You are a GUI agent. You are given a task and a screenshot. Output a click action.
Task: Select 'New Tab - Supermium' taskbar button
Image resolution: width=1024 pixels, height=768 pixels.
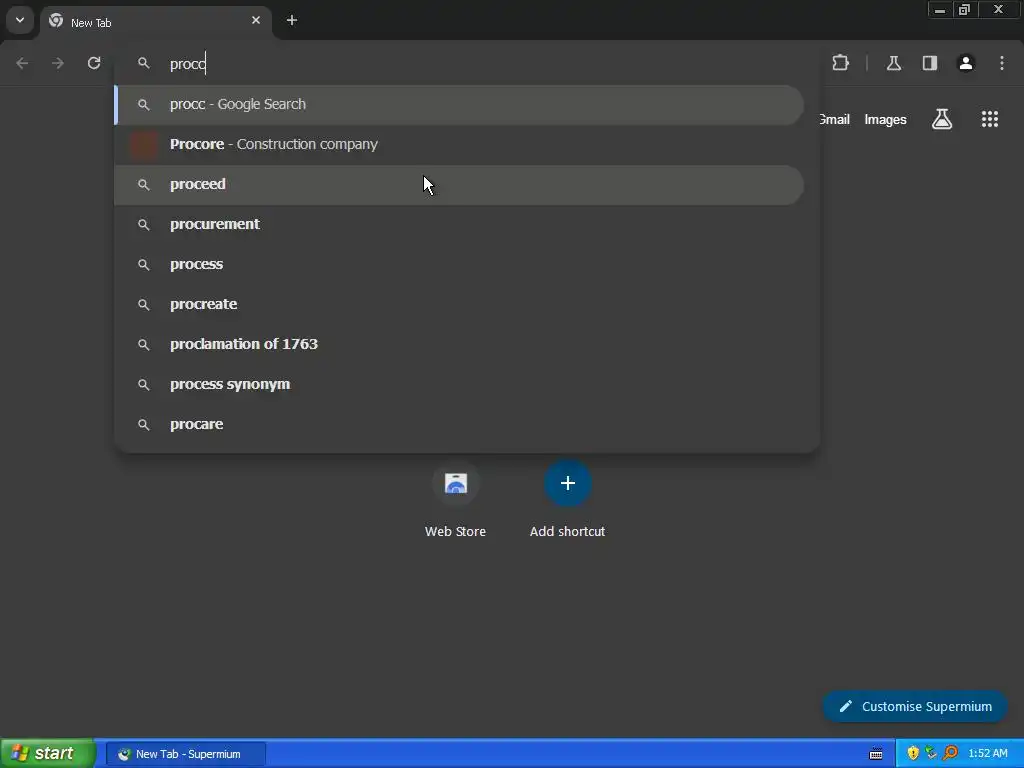click(185, 754)
